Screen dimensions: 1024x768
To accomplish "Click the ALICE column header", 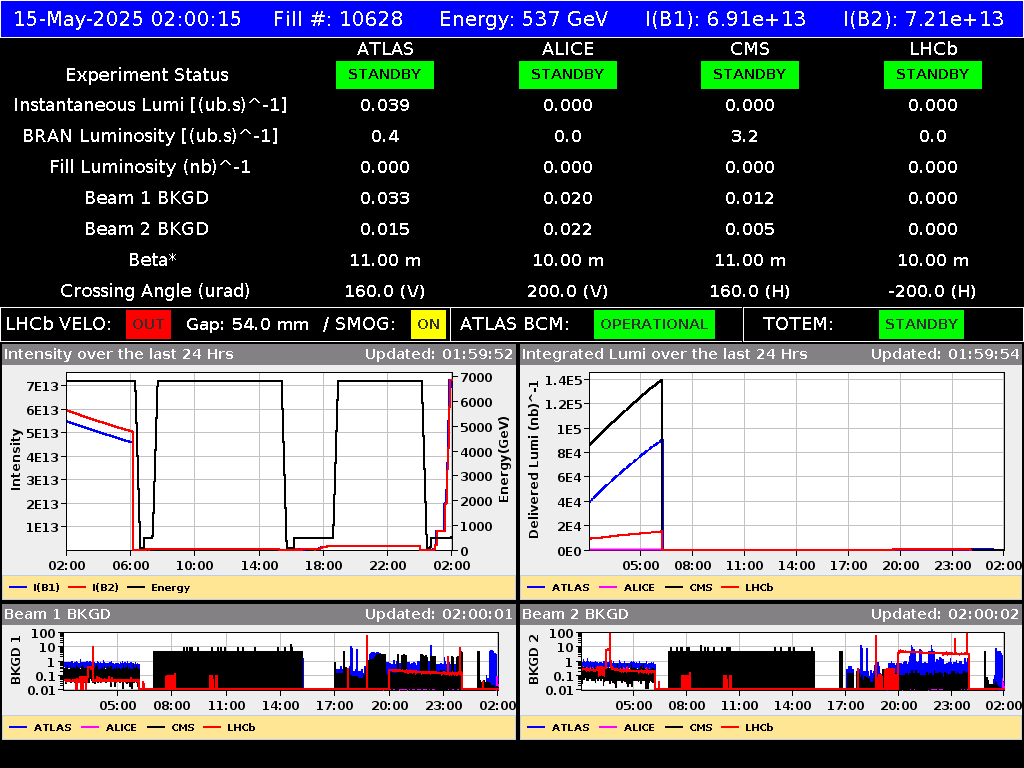I will tap(568, 49).
